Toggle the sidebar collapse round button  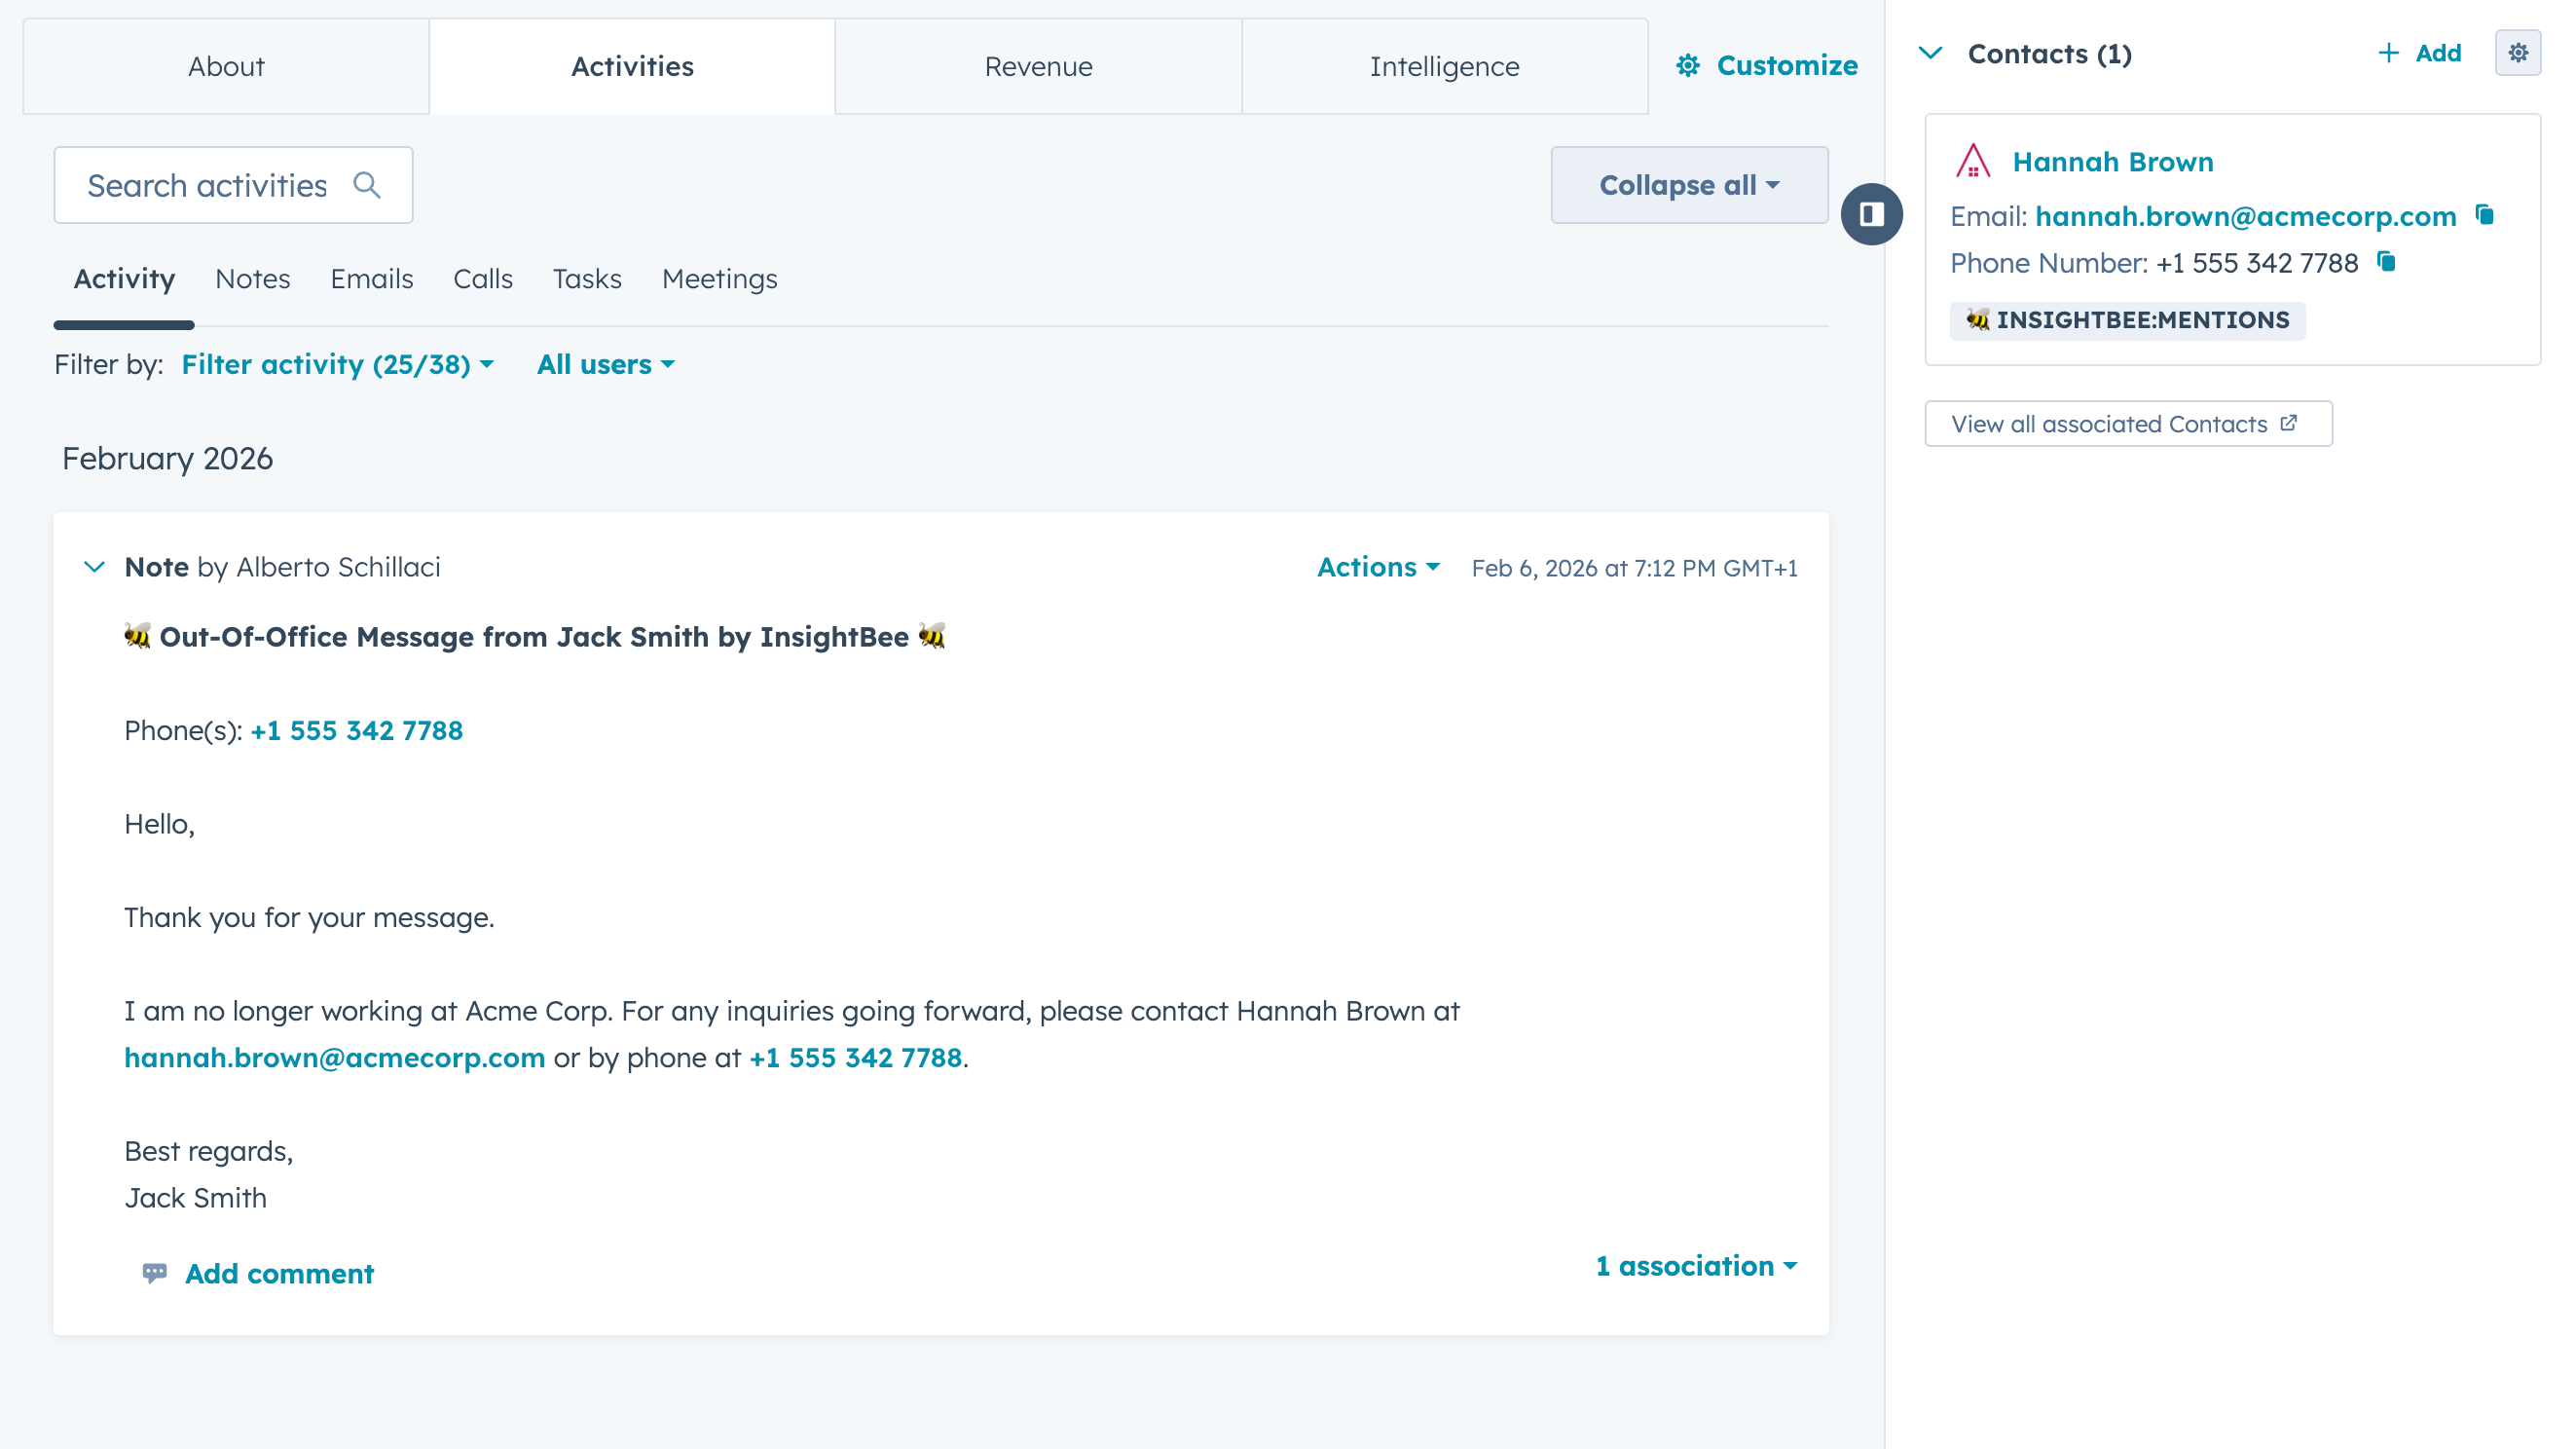point(1871,214)
